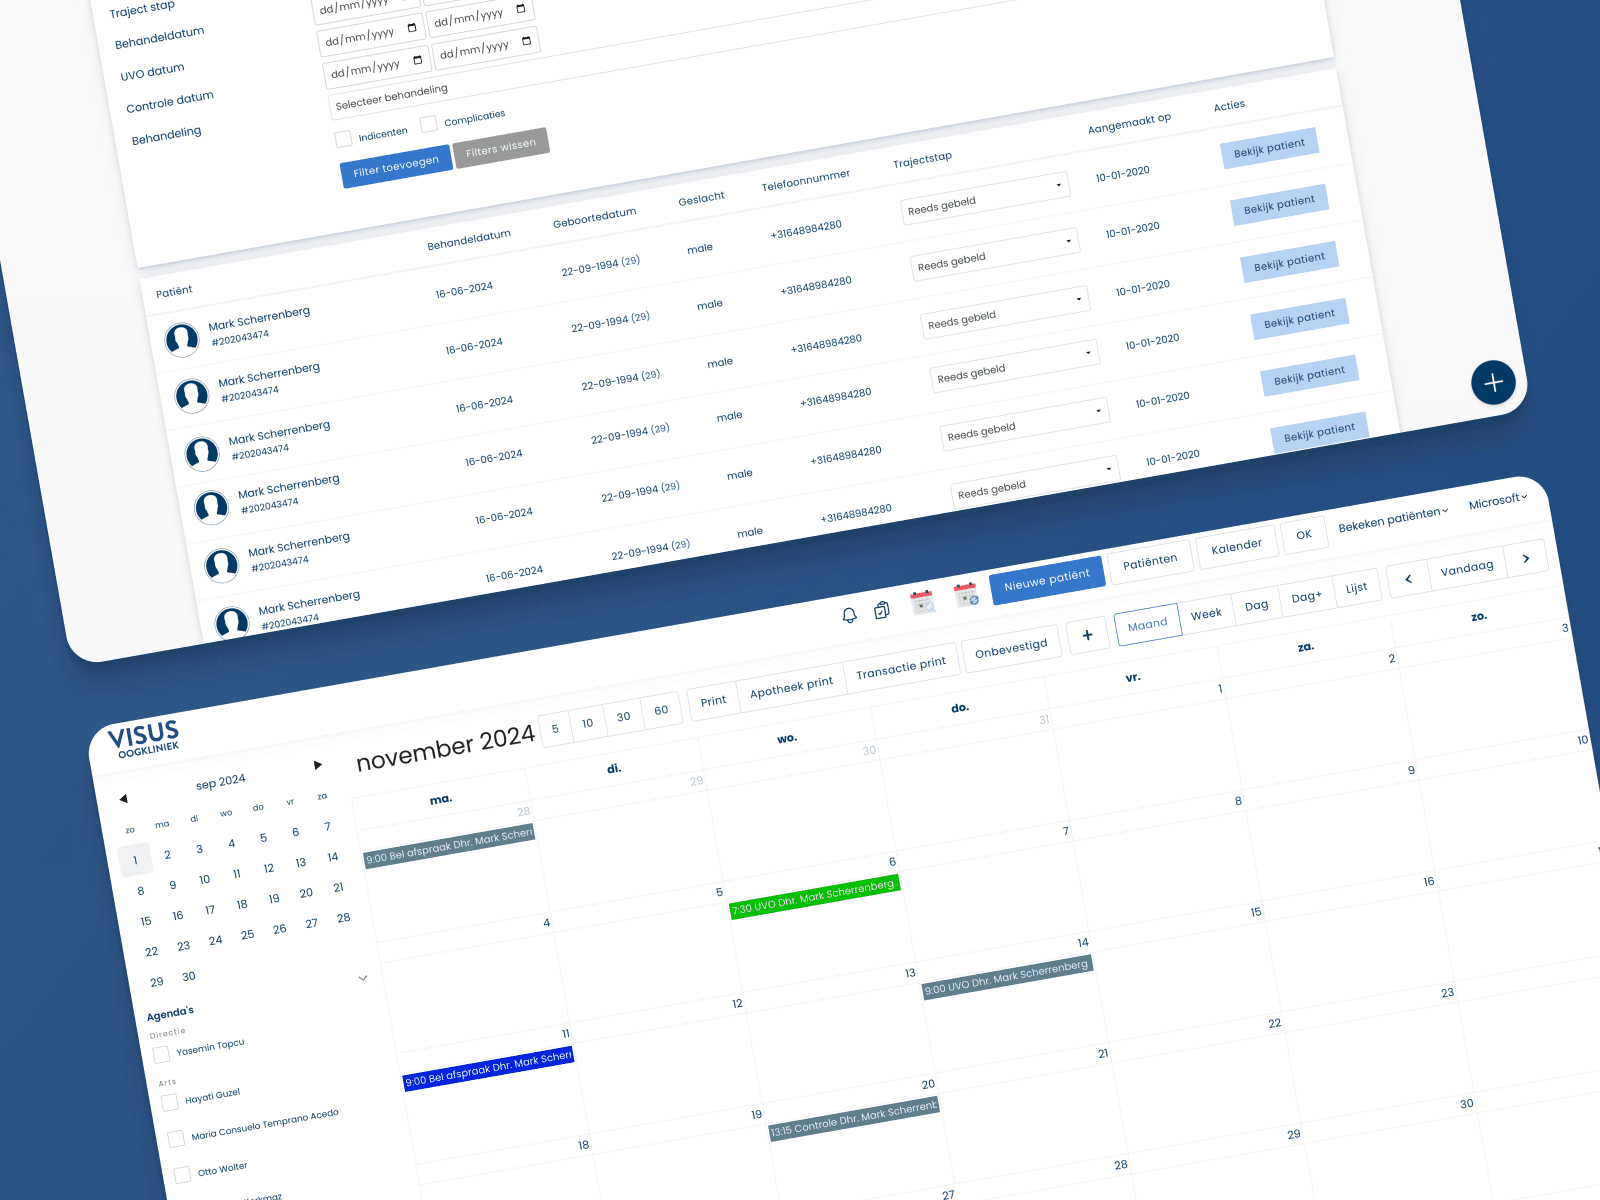
Task: Switch to Dag+ view
Action: (1306, 597)
